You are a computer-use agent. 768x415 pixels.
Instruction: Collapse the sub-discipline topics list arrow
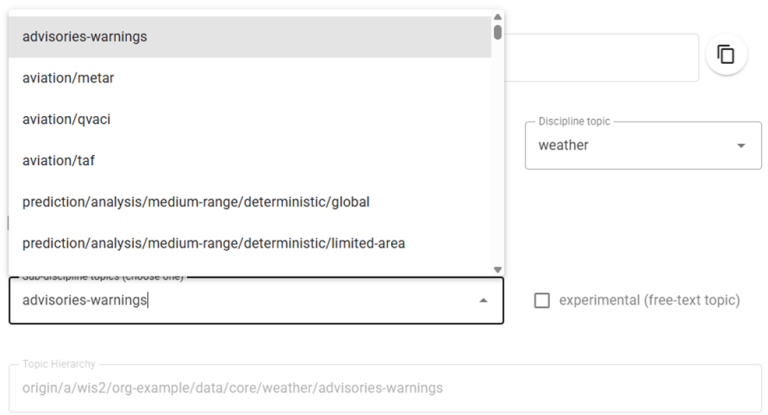[484, 300]
